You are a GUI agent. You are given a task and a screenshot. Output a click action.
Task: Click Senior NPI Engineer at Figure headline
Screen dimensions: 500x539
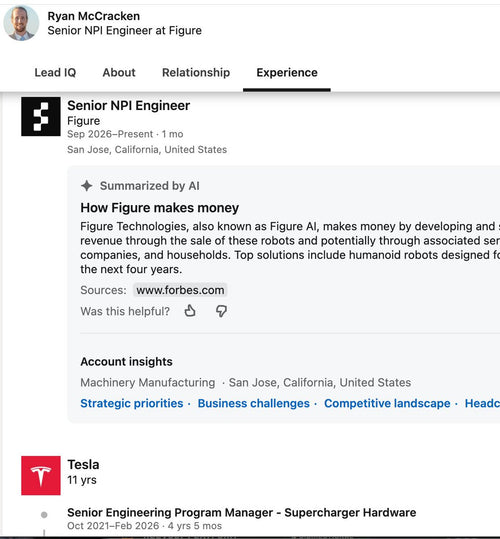point(124,31)
